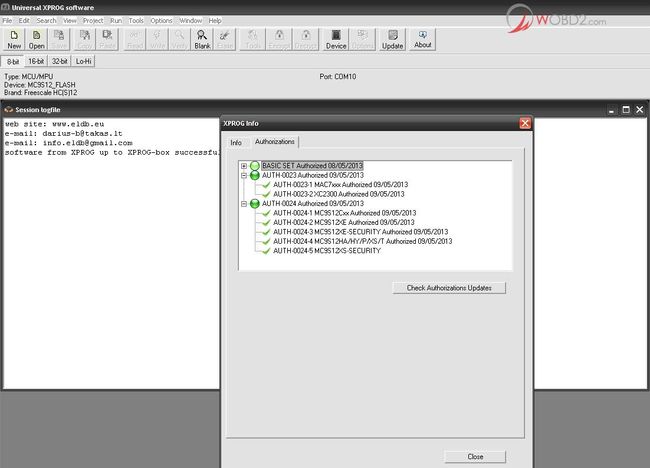Click the Session logfile title icon

coord(8,110)
